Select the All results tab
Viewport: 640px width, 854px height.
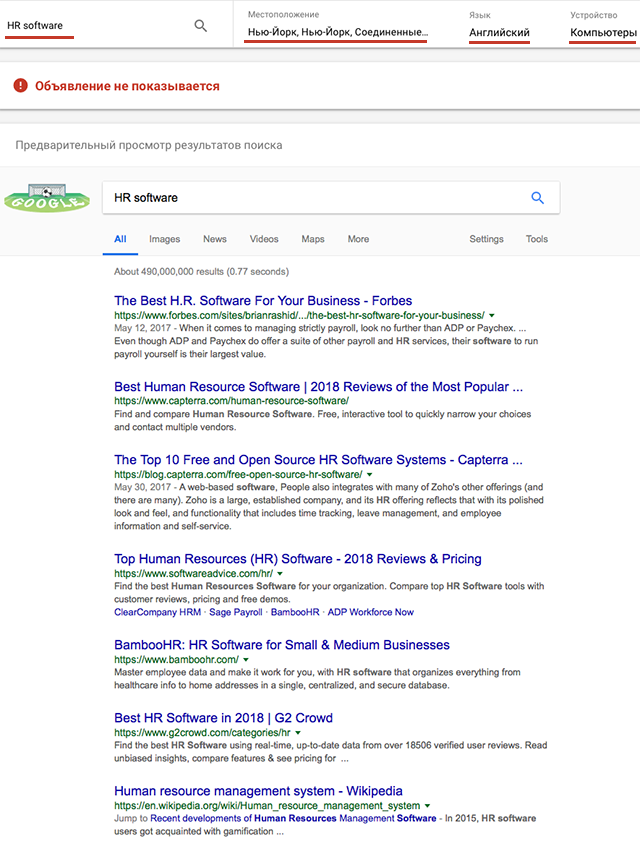pyautogui.click(x=120, y=239)
